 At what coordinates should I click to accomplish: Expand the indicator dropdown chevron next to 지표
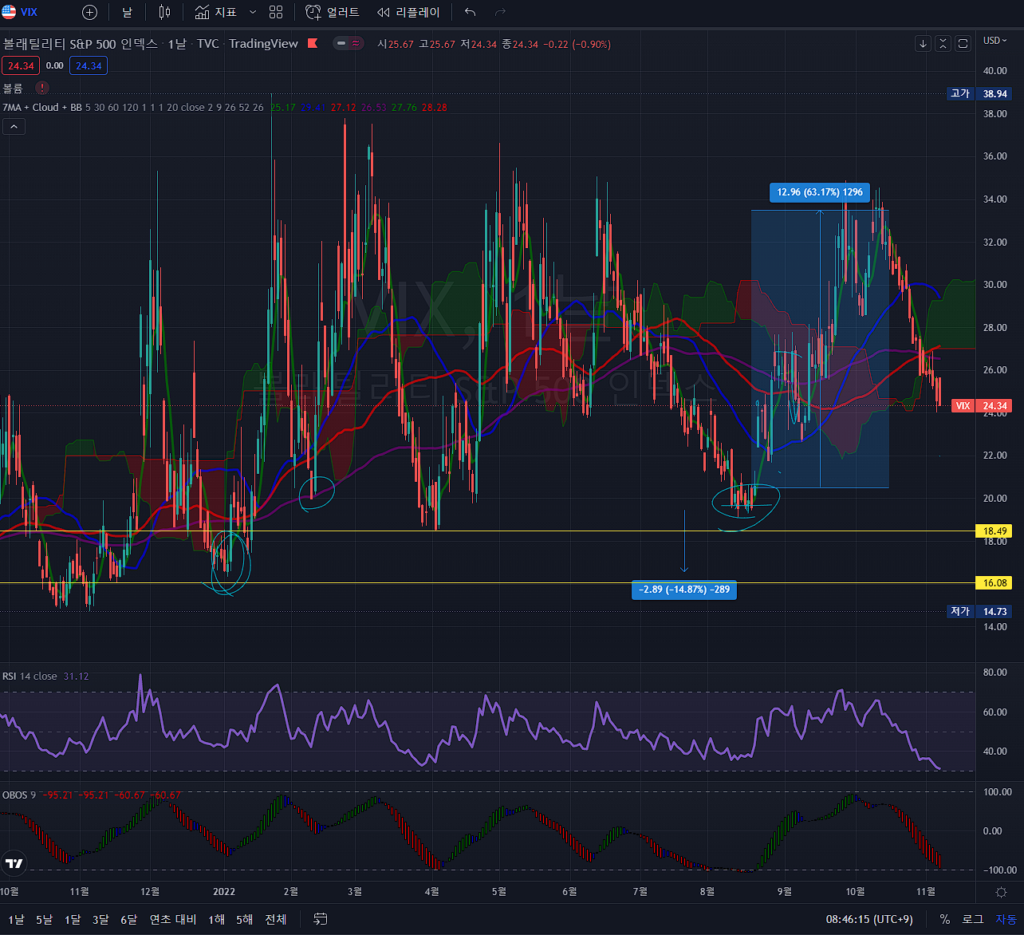tap(252, 12)
